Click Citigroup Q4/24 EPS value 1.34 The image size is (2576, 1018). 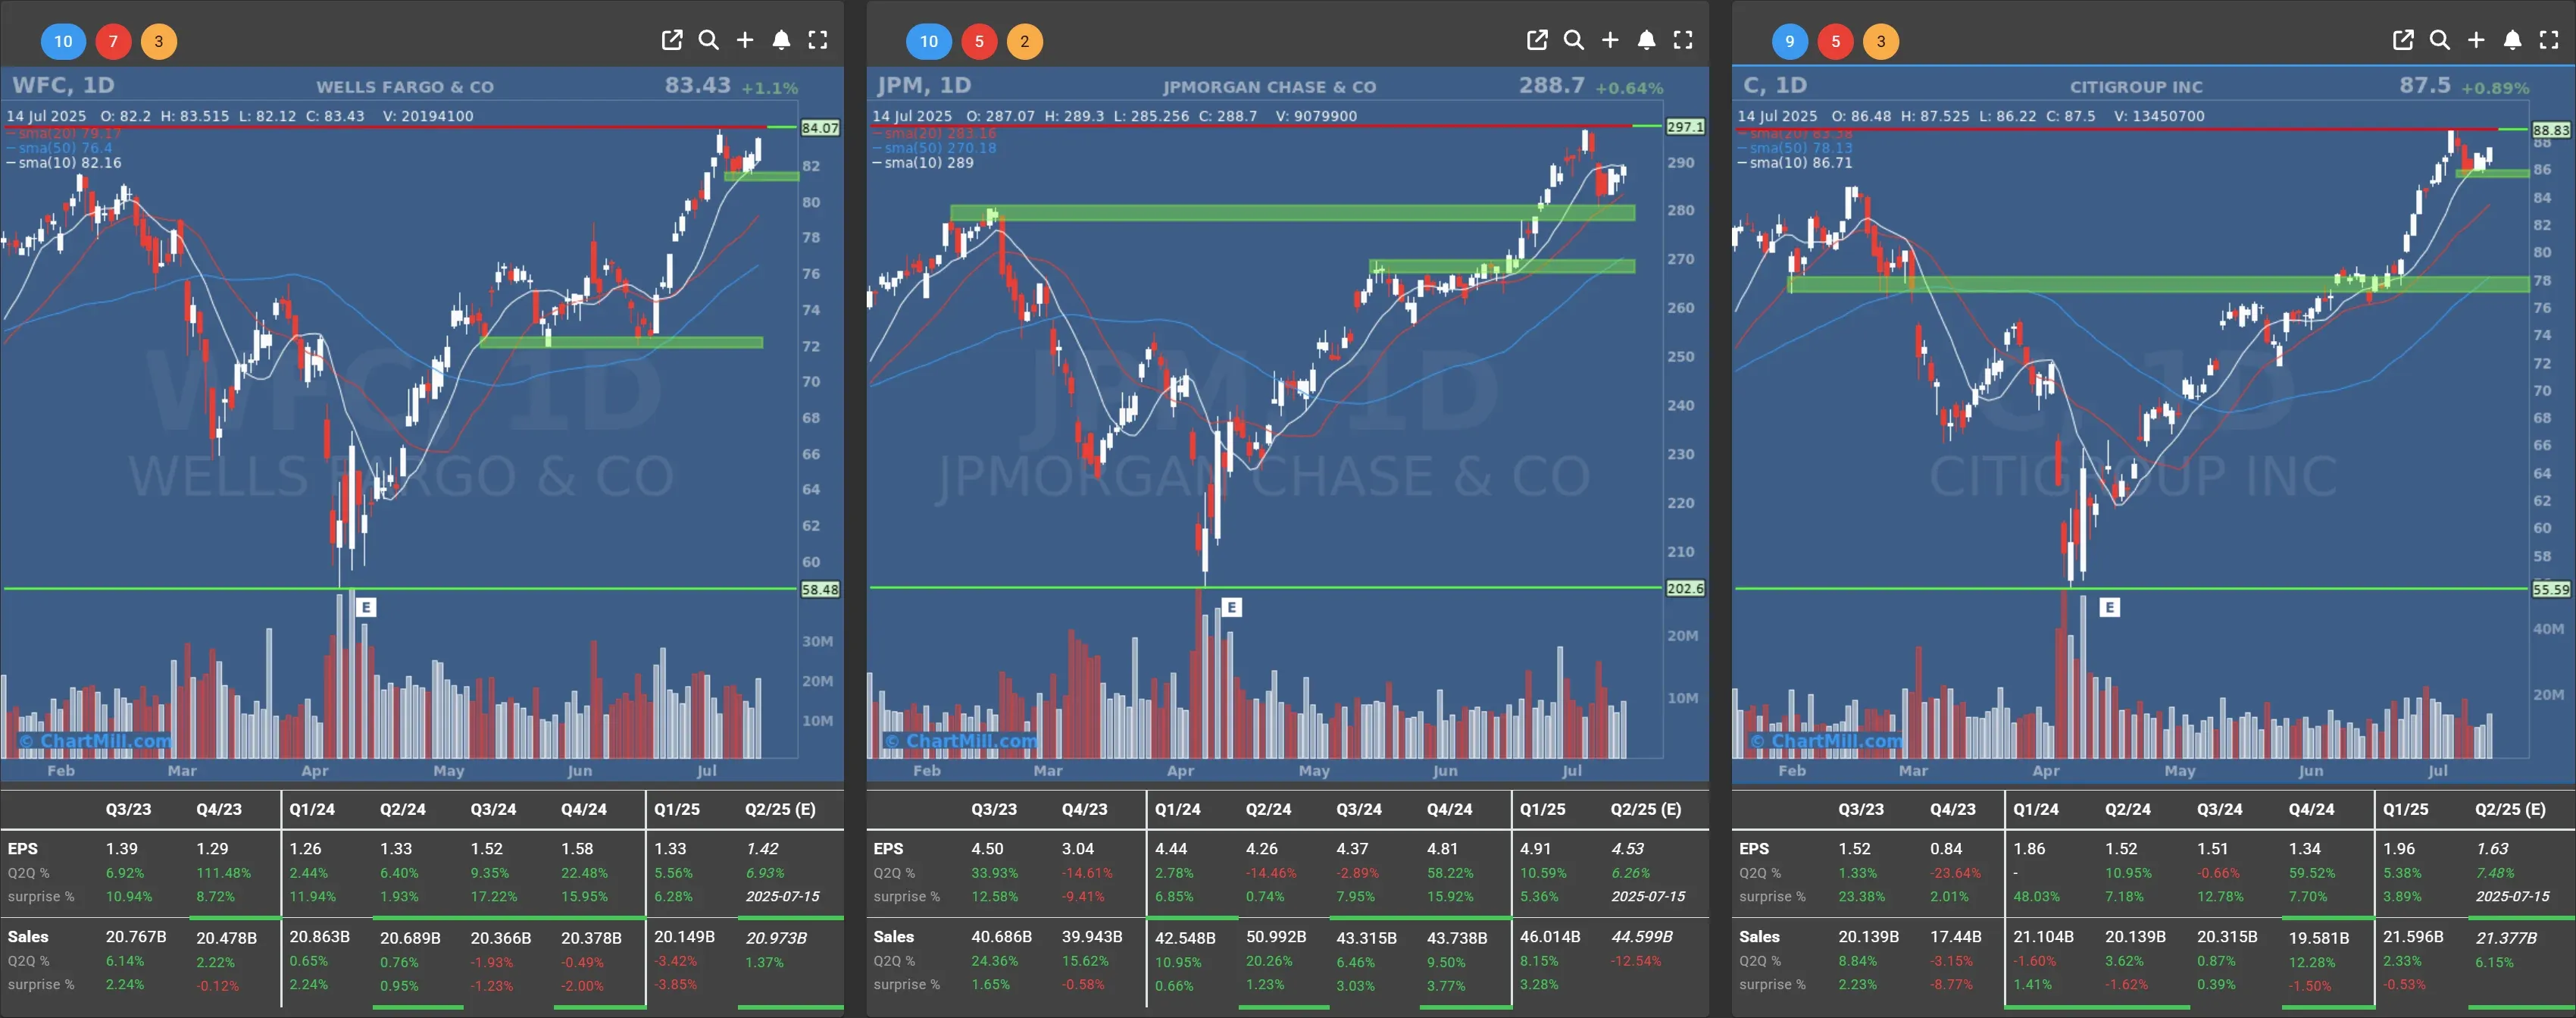click(x=2305, y=849)
